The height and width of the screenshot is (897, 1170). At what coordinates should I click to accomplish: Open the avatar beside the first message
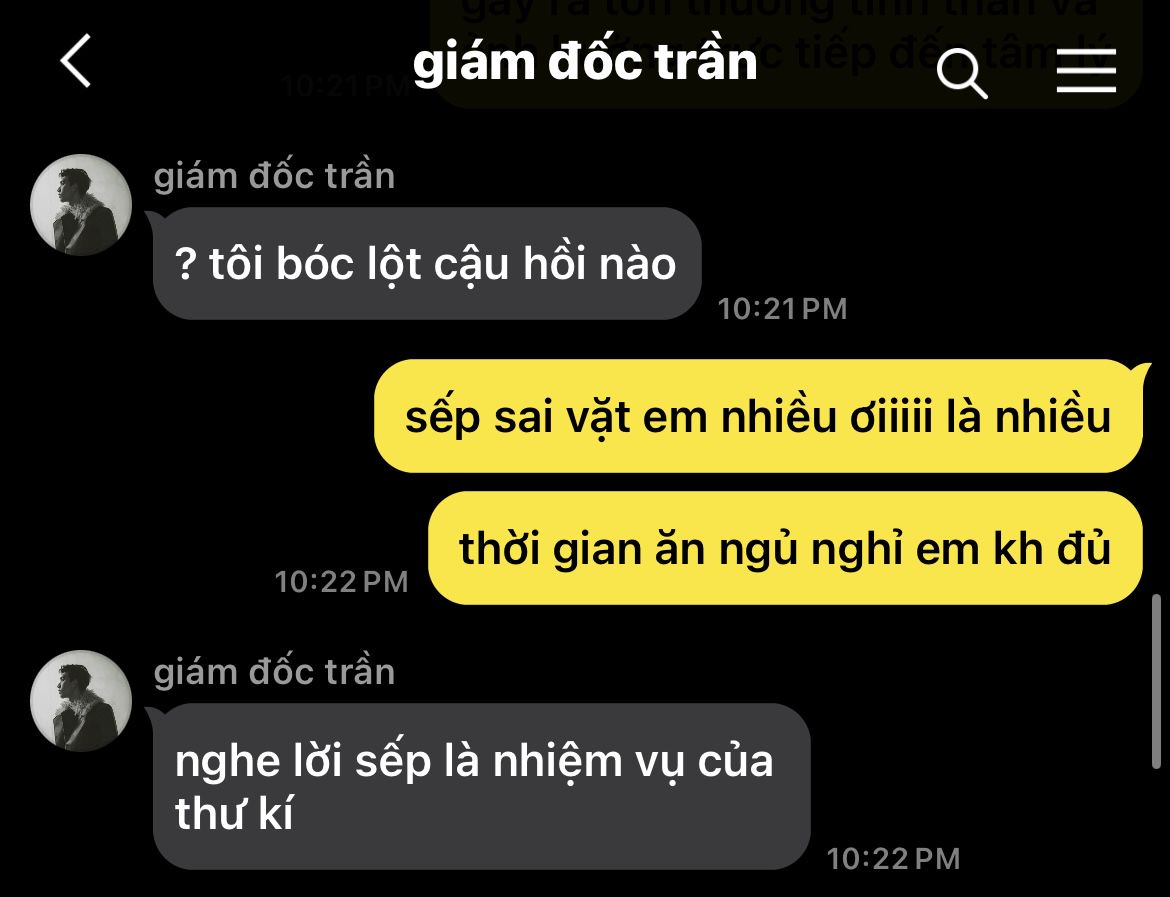(x=81, y=205)
